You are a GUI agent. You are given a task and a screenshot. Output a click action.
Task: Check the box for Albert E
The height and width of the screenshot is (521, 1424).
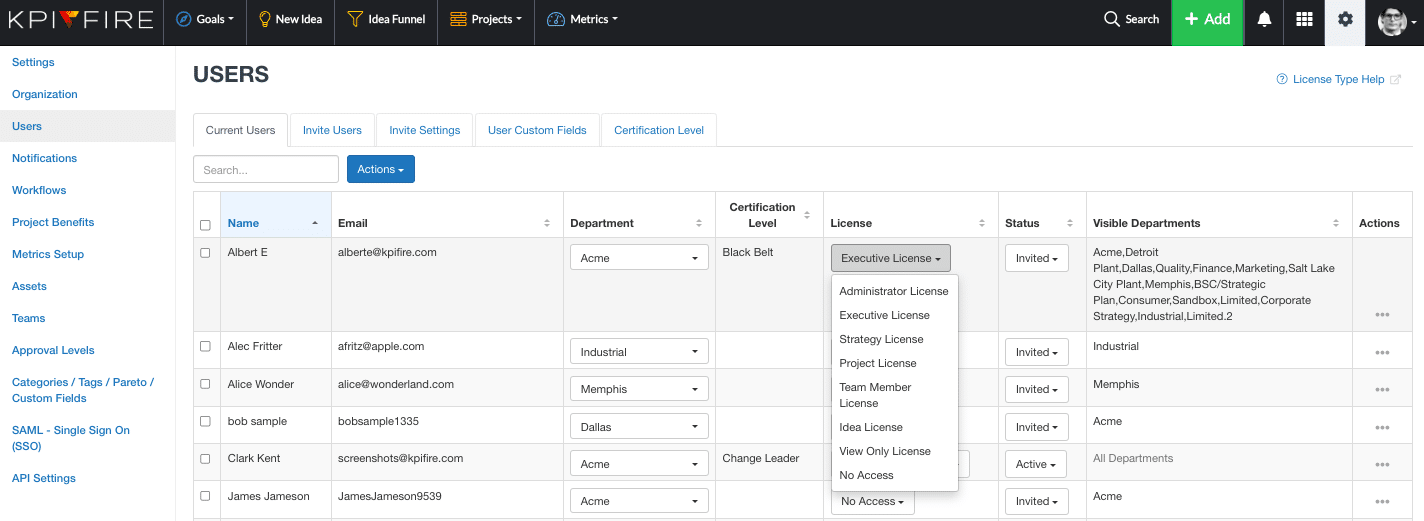click(205, 253)
